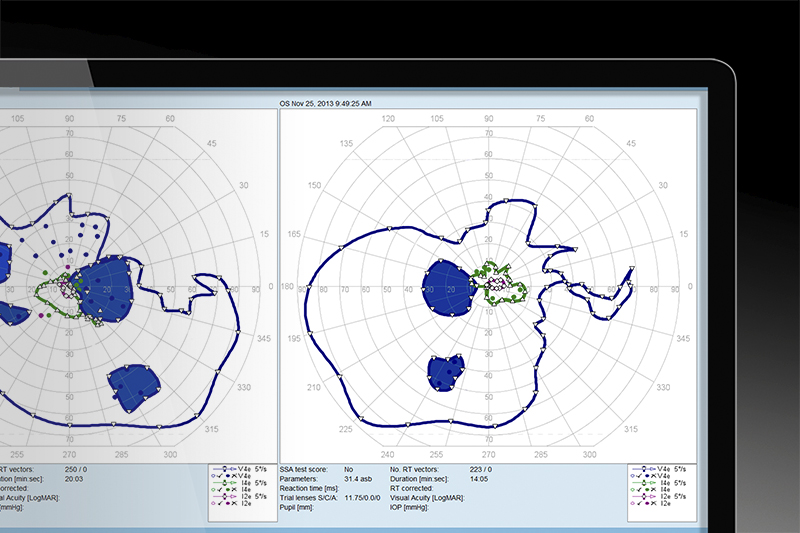
Task: Select the lower blue scotoma in the right chart
Action: 447,372
